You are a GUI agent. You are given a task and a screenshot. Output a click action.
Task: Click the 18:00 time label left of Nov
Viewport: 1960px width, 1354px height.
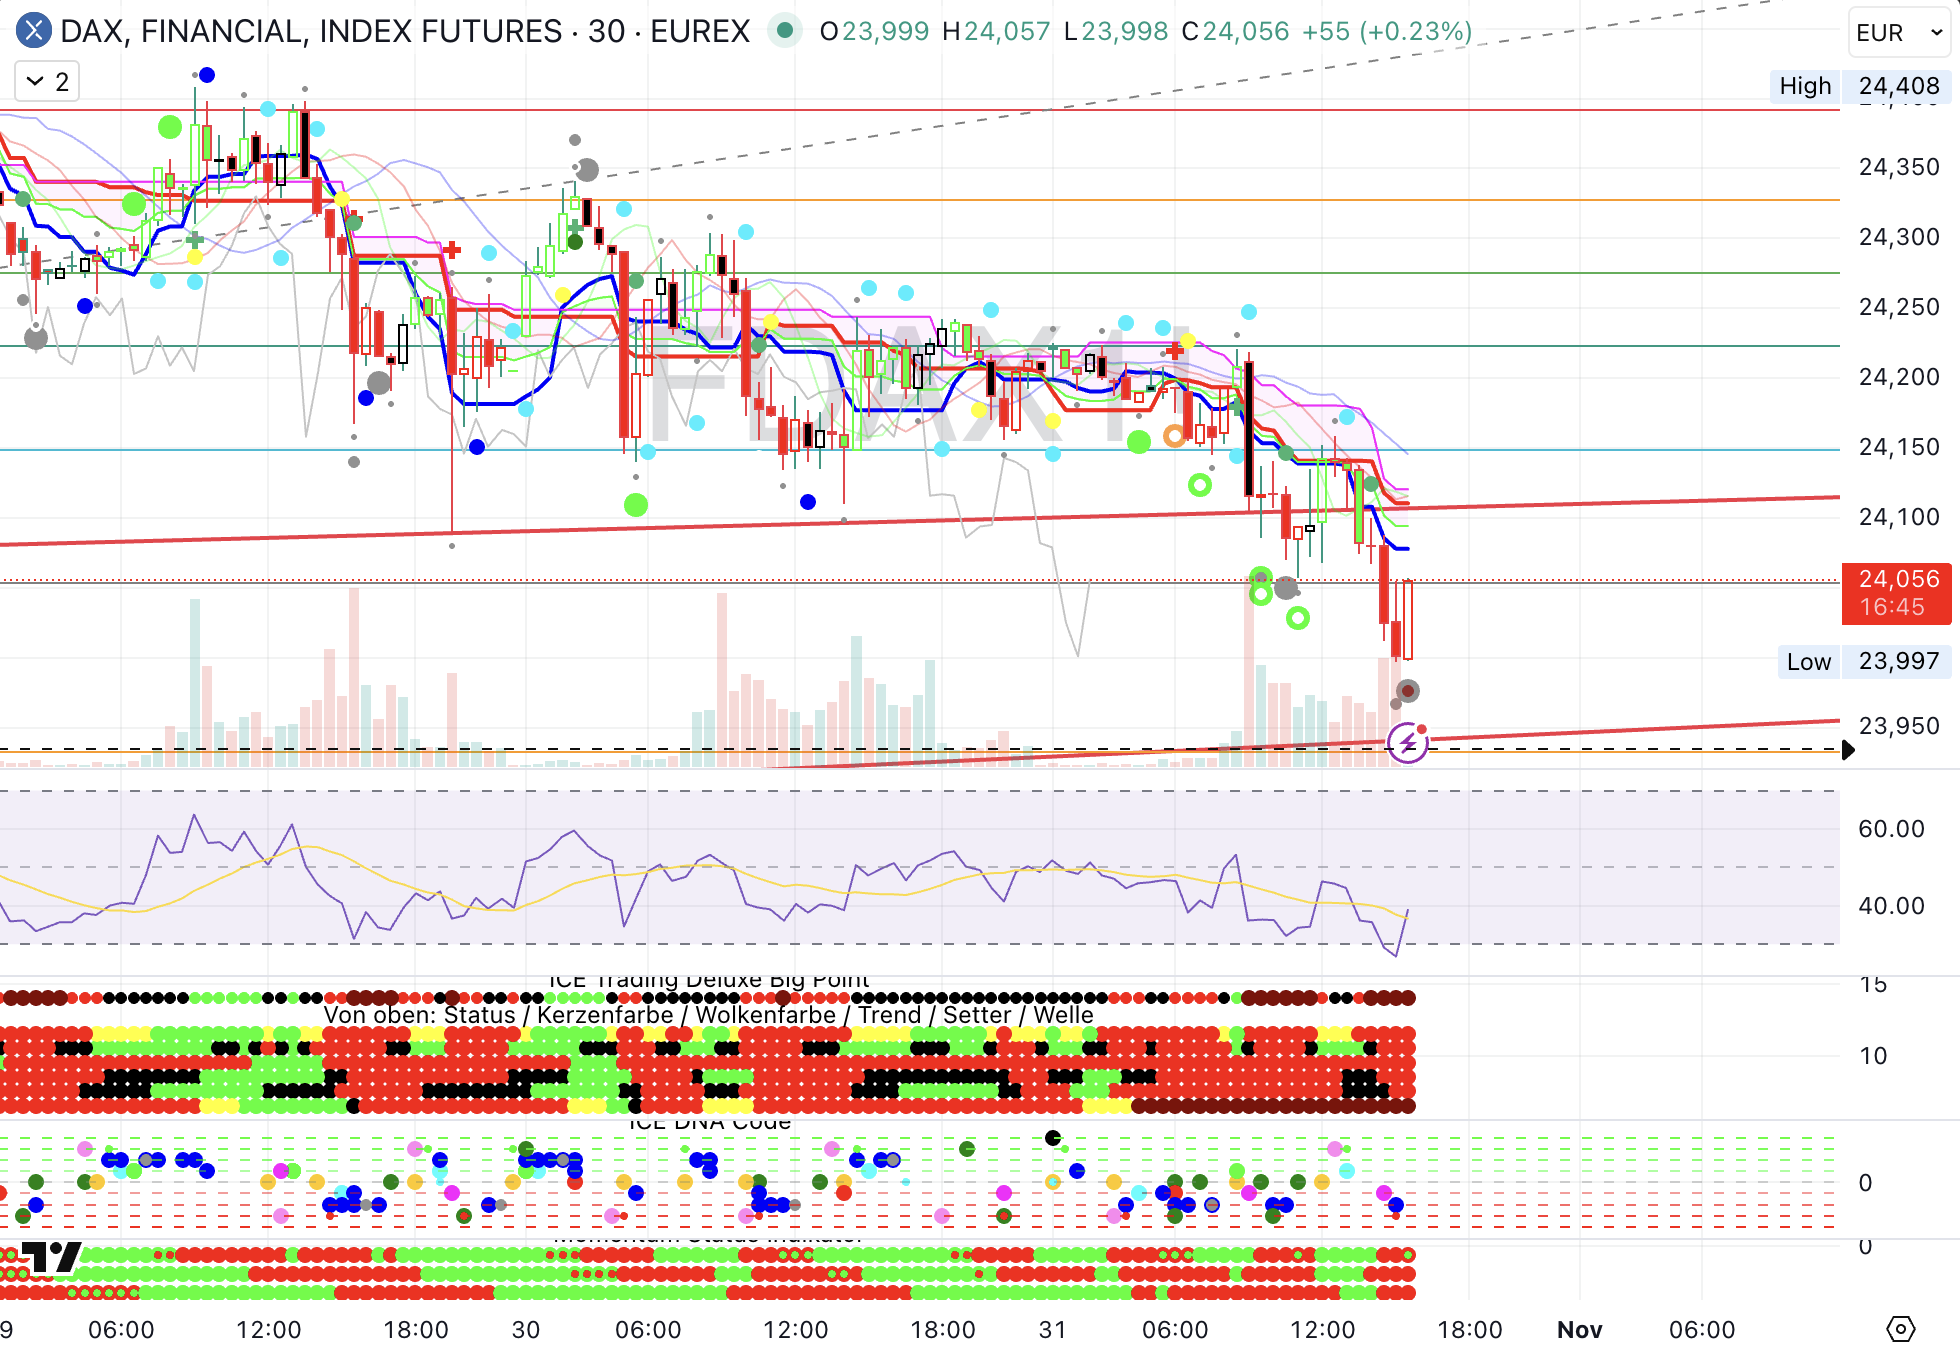(1469, 1329)
